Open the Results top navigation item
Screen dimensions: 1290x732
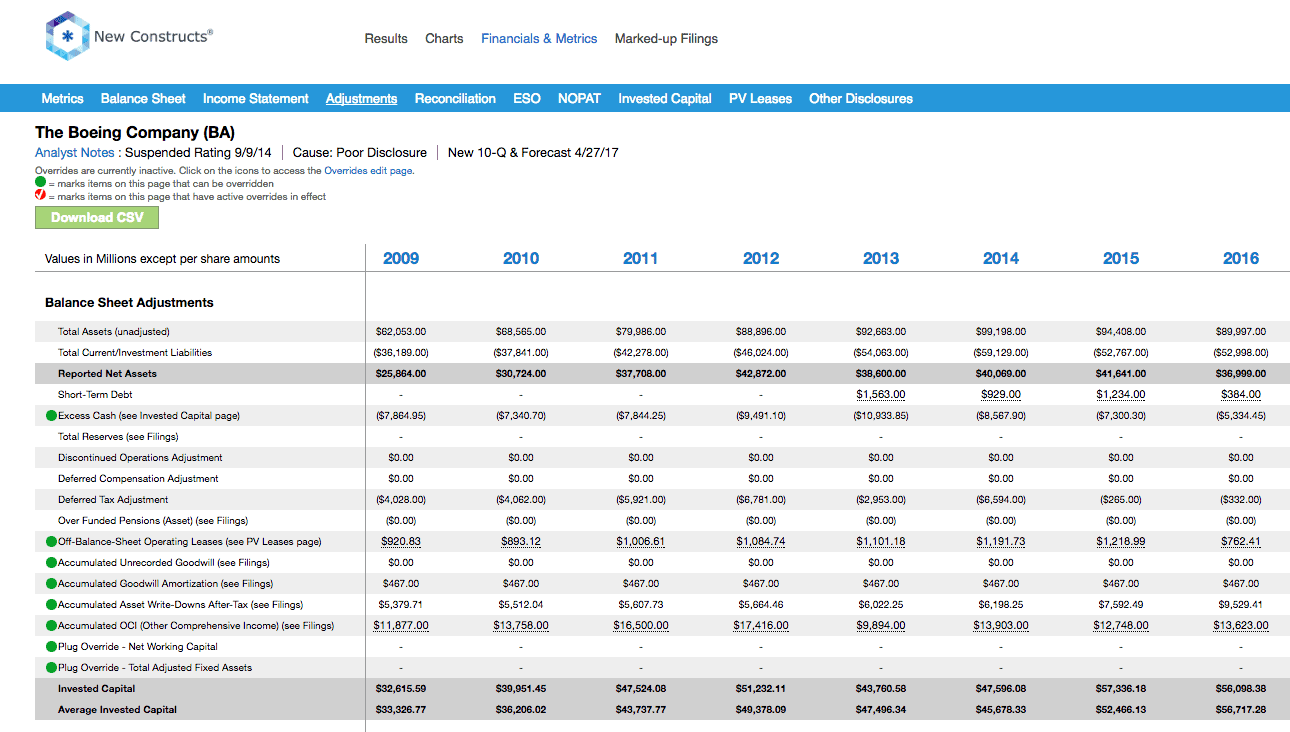[x=386, y=39]
